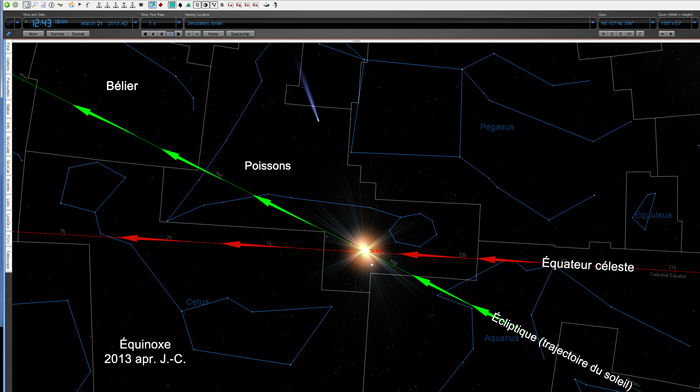Face east with the E button

click(621, 33)
